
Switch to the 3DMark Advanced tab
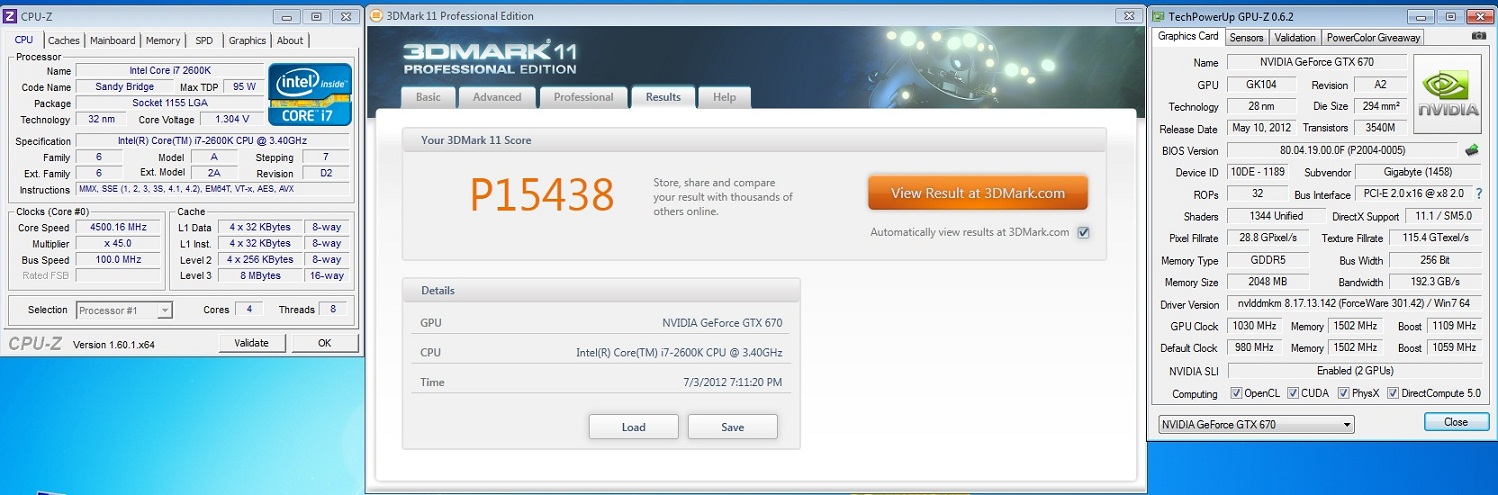(497, 97)
